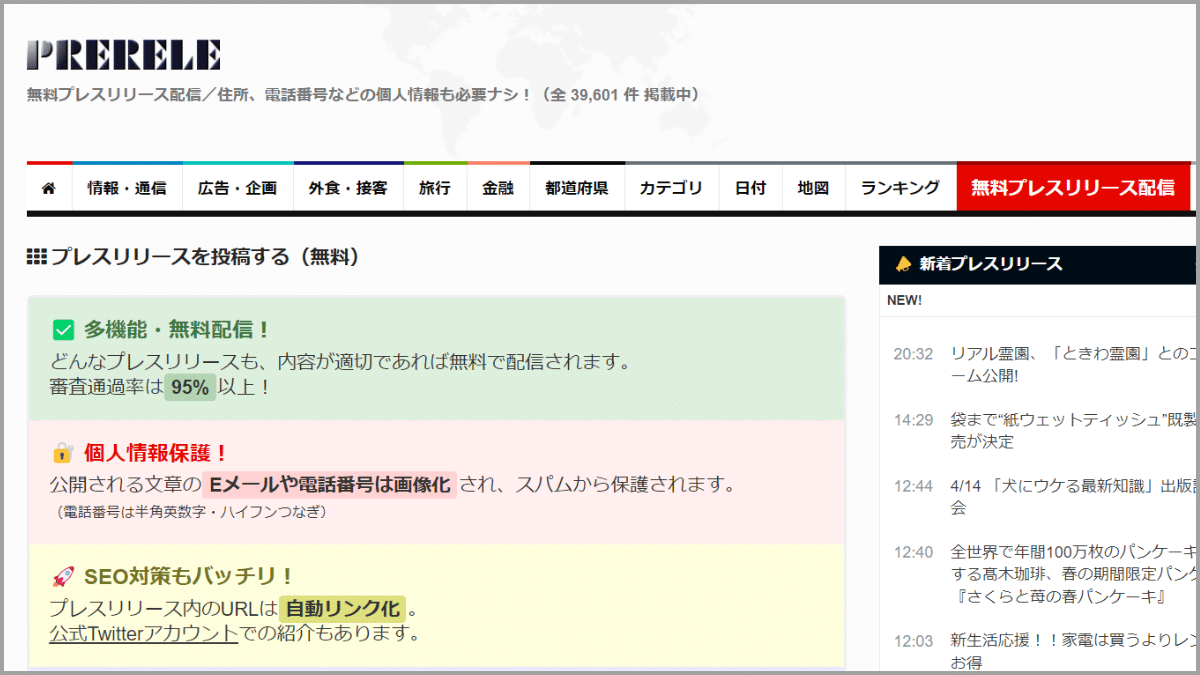Image resolution: width=1200 pixels, height=675 pixels.
Task: View the ランキング page
Action: 899,186
